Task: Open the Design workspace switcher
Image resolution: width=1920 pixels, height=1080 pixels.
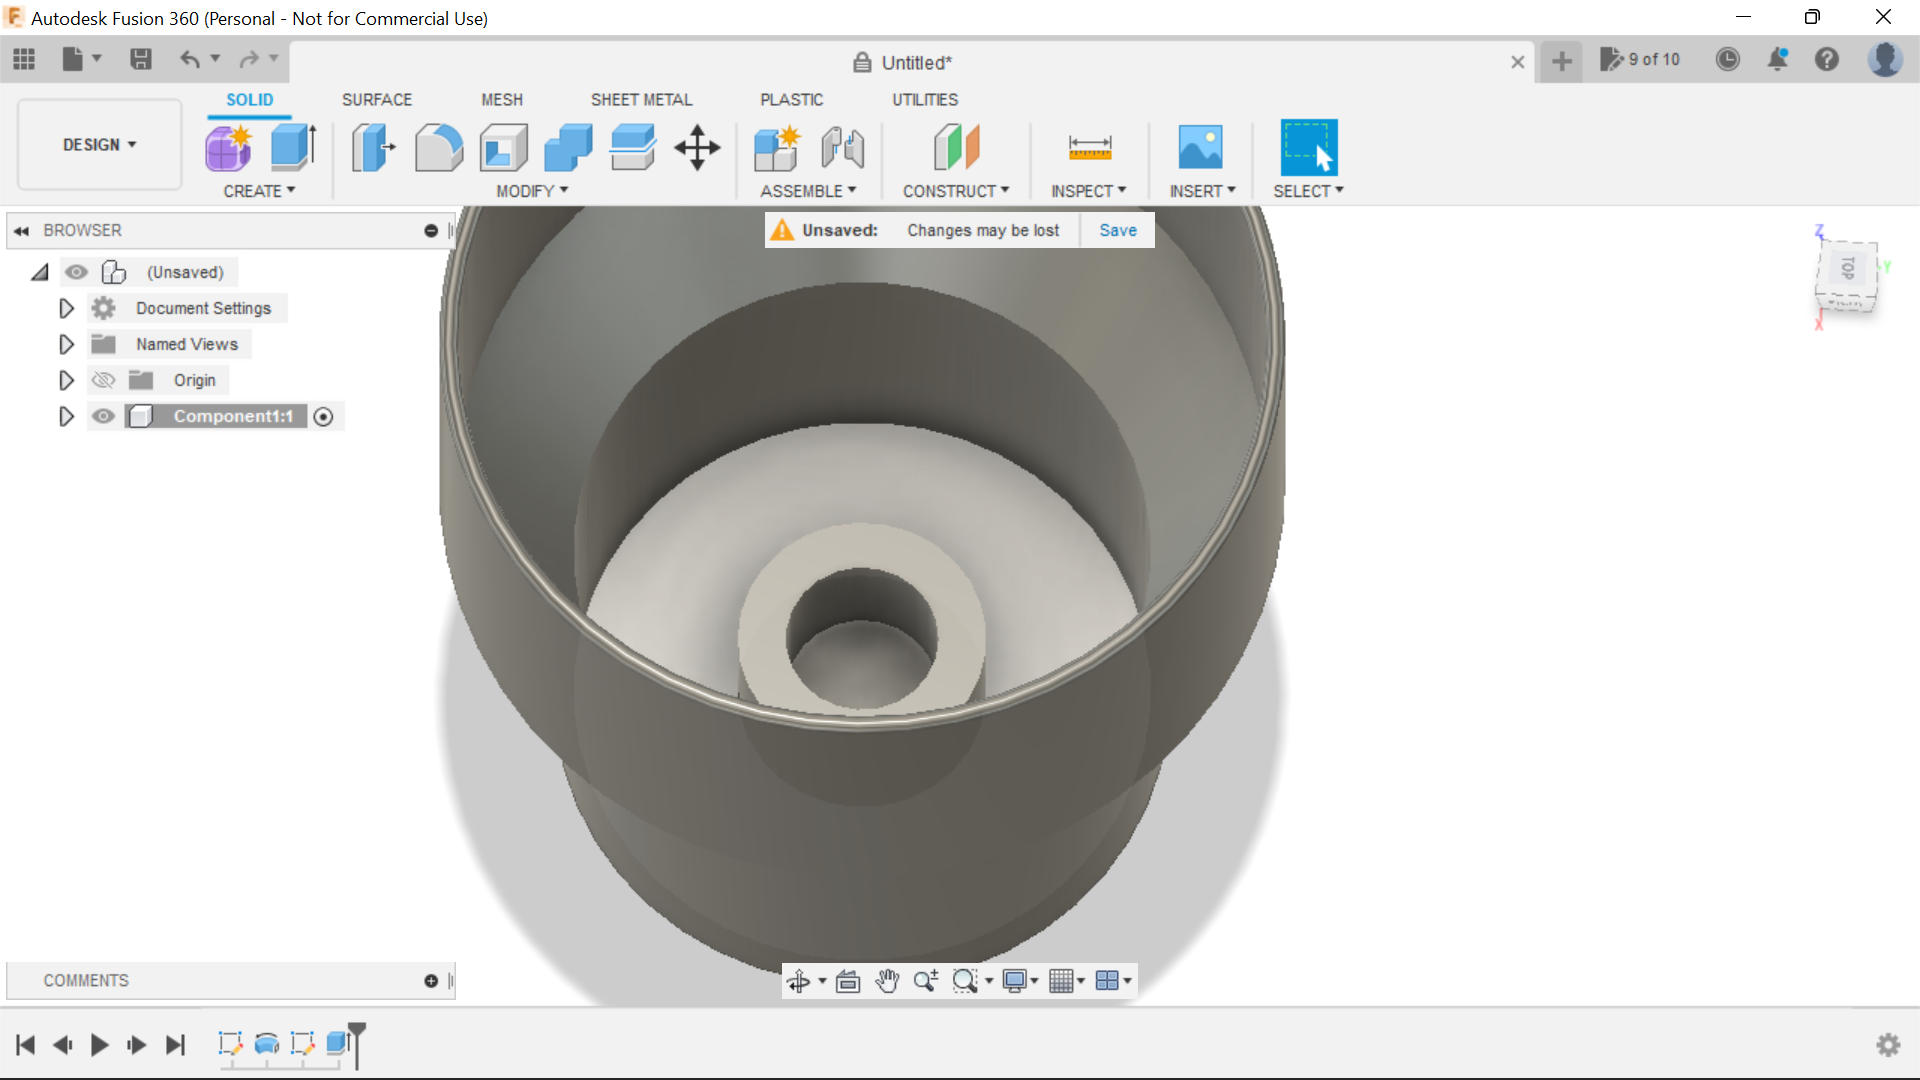Action: [x=97, y=144]
